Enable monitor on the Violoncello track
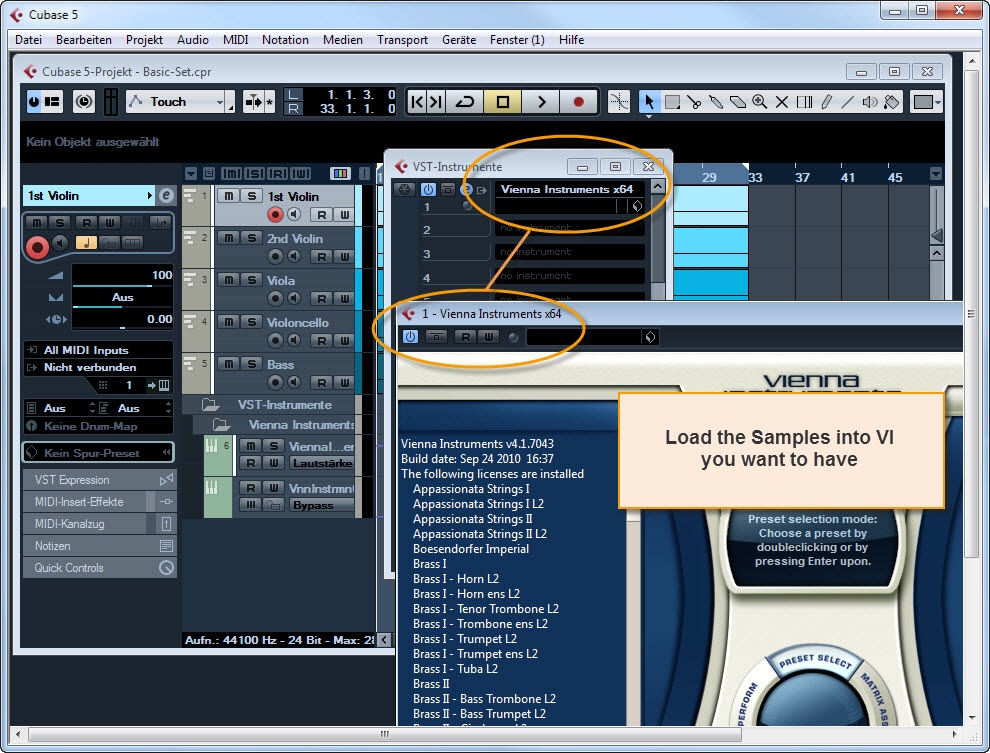 click(x=294, y=340)
